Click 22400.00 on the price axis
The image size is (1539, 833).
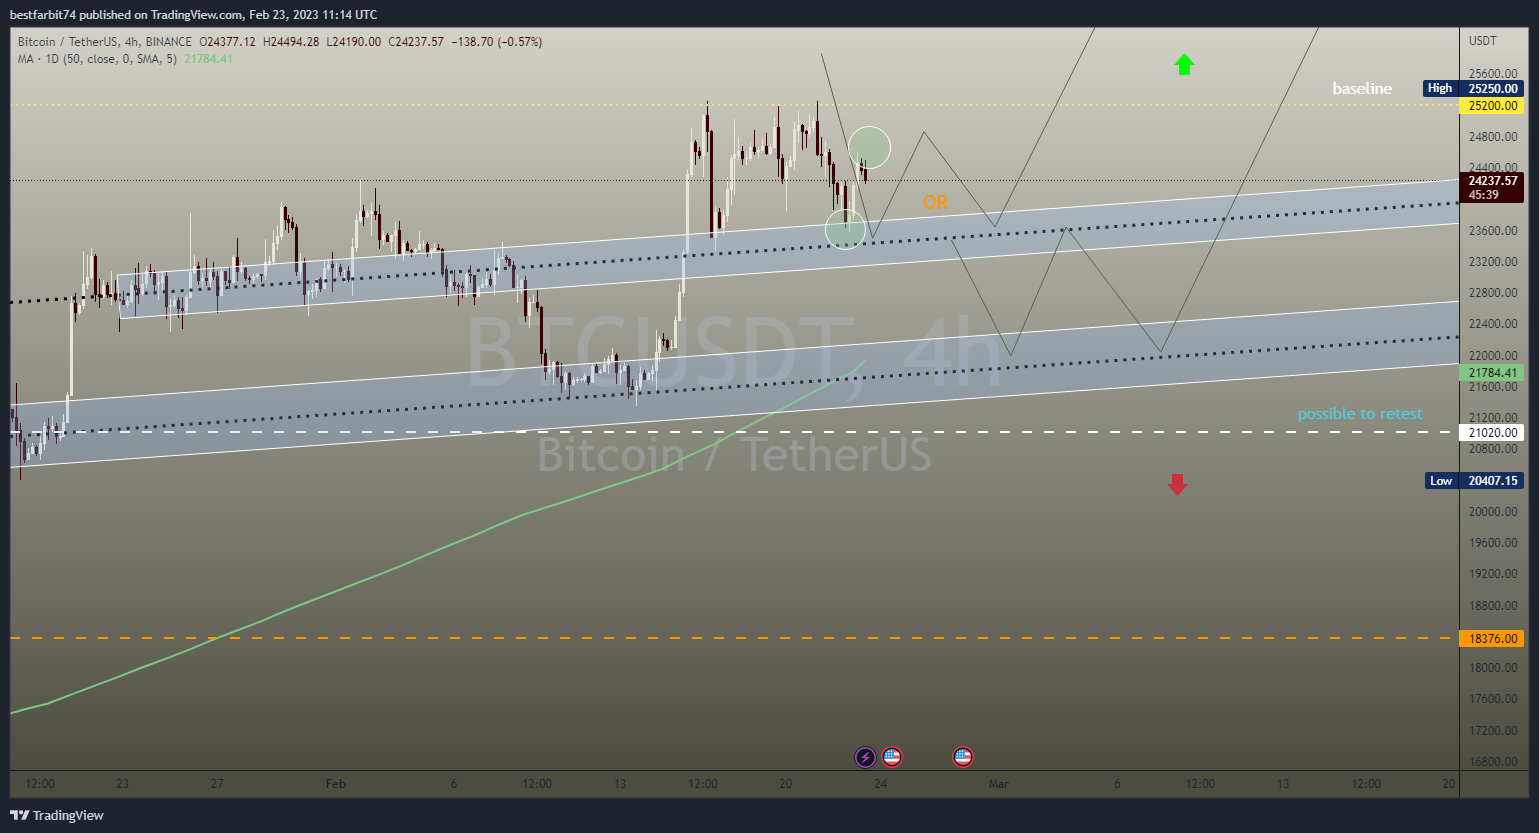(1493, 324)
